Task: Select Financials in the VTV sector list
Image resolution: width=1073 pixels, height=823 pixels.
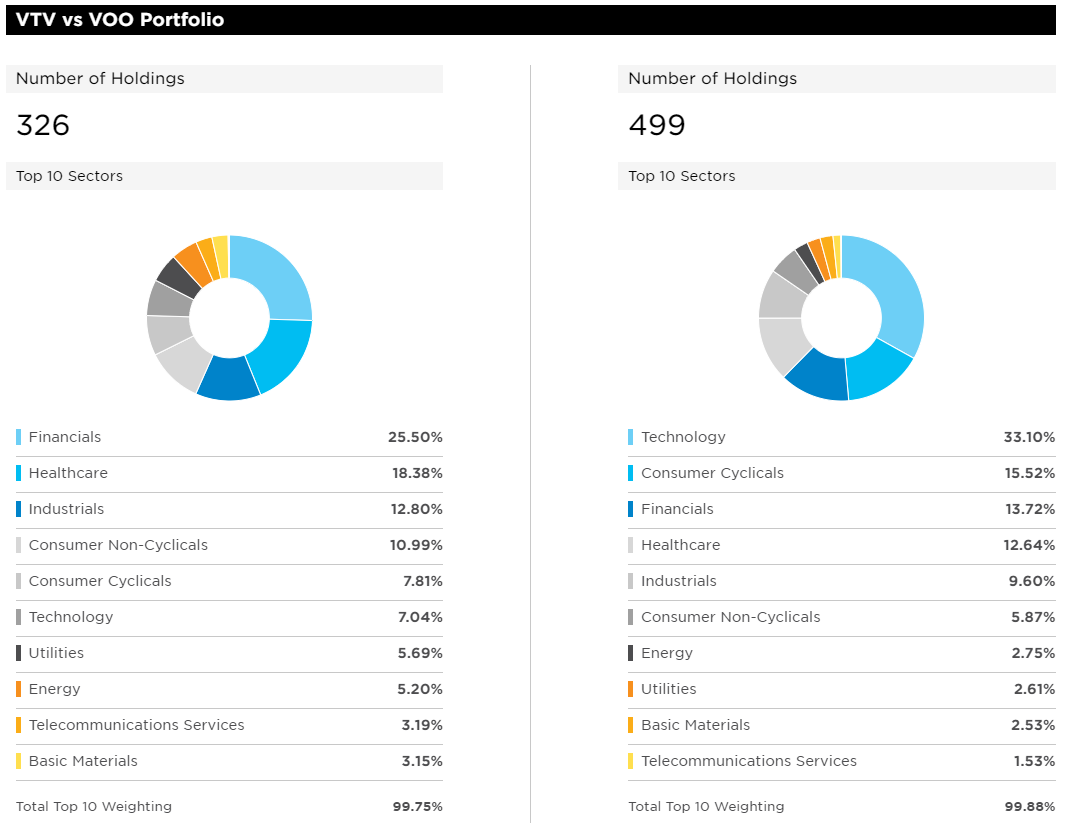Action: (64, 437)
